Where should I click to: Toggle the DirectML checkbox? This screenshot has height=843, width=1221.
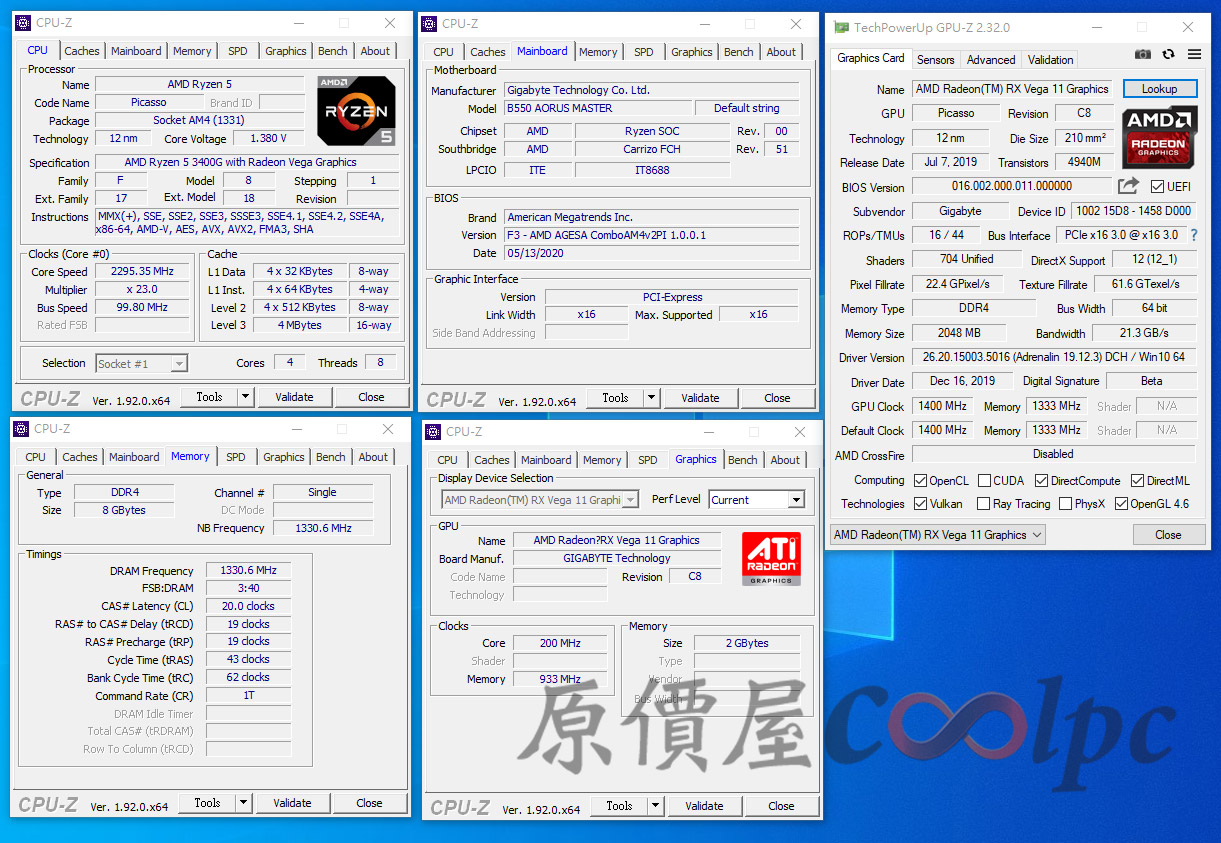pyautogui.click(x=1137, y=481)
